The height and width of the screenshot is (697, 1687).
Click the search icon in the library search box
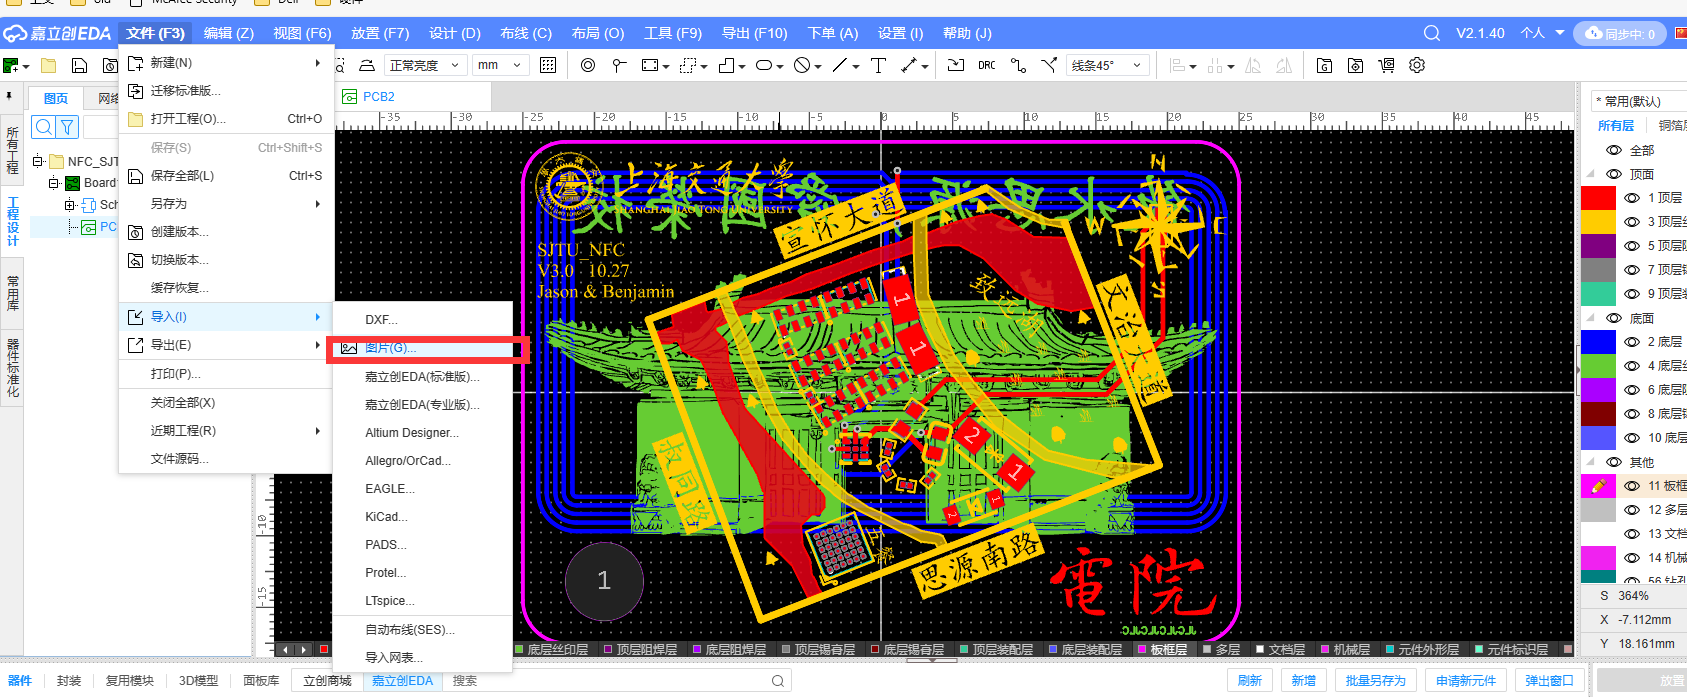point(778,681)
